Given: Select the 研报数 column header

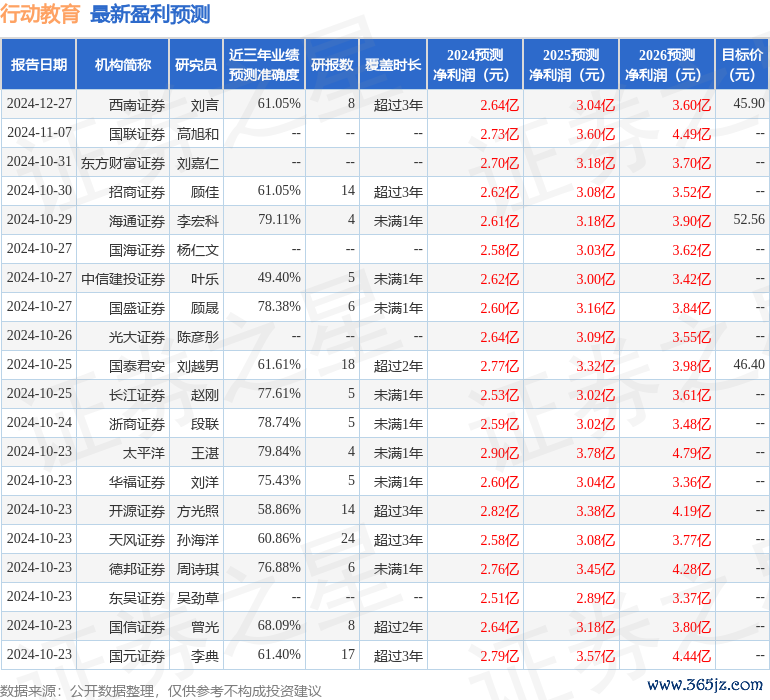Looking at the screenshot, I should click(332, 64).
